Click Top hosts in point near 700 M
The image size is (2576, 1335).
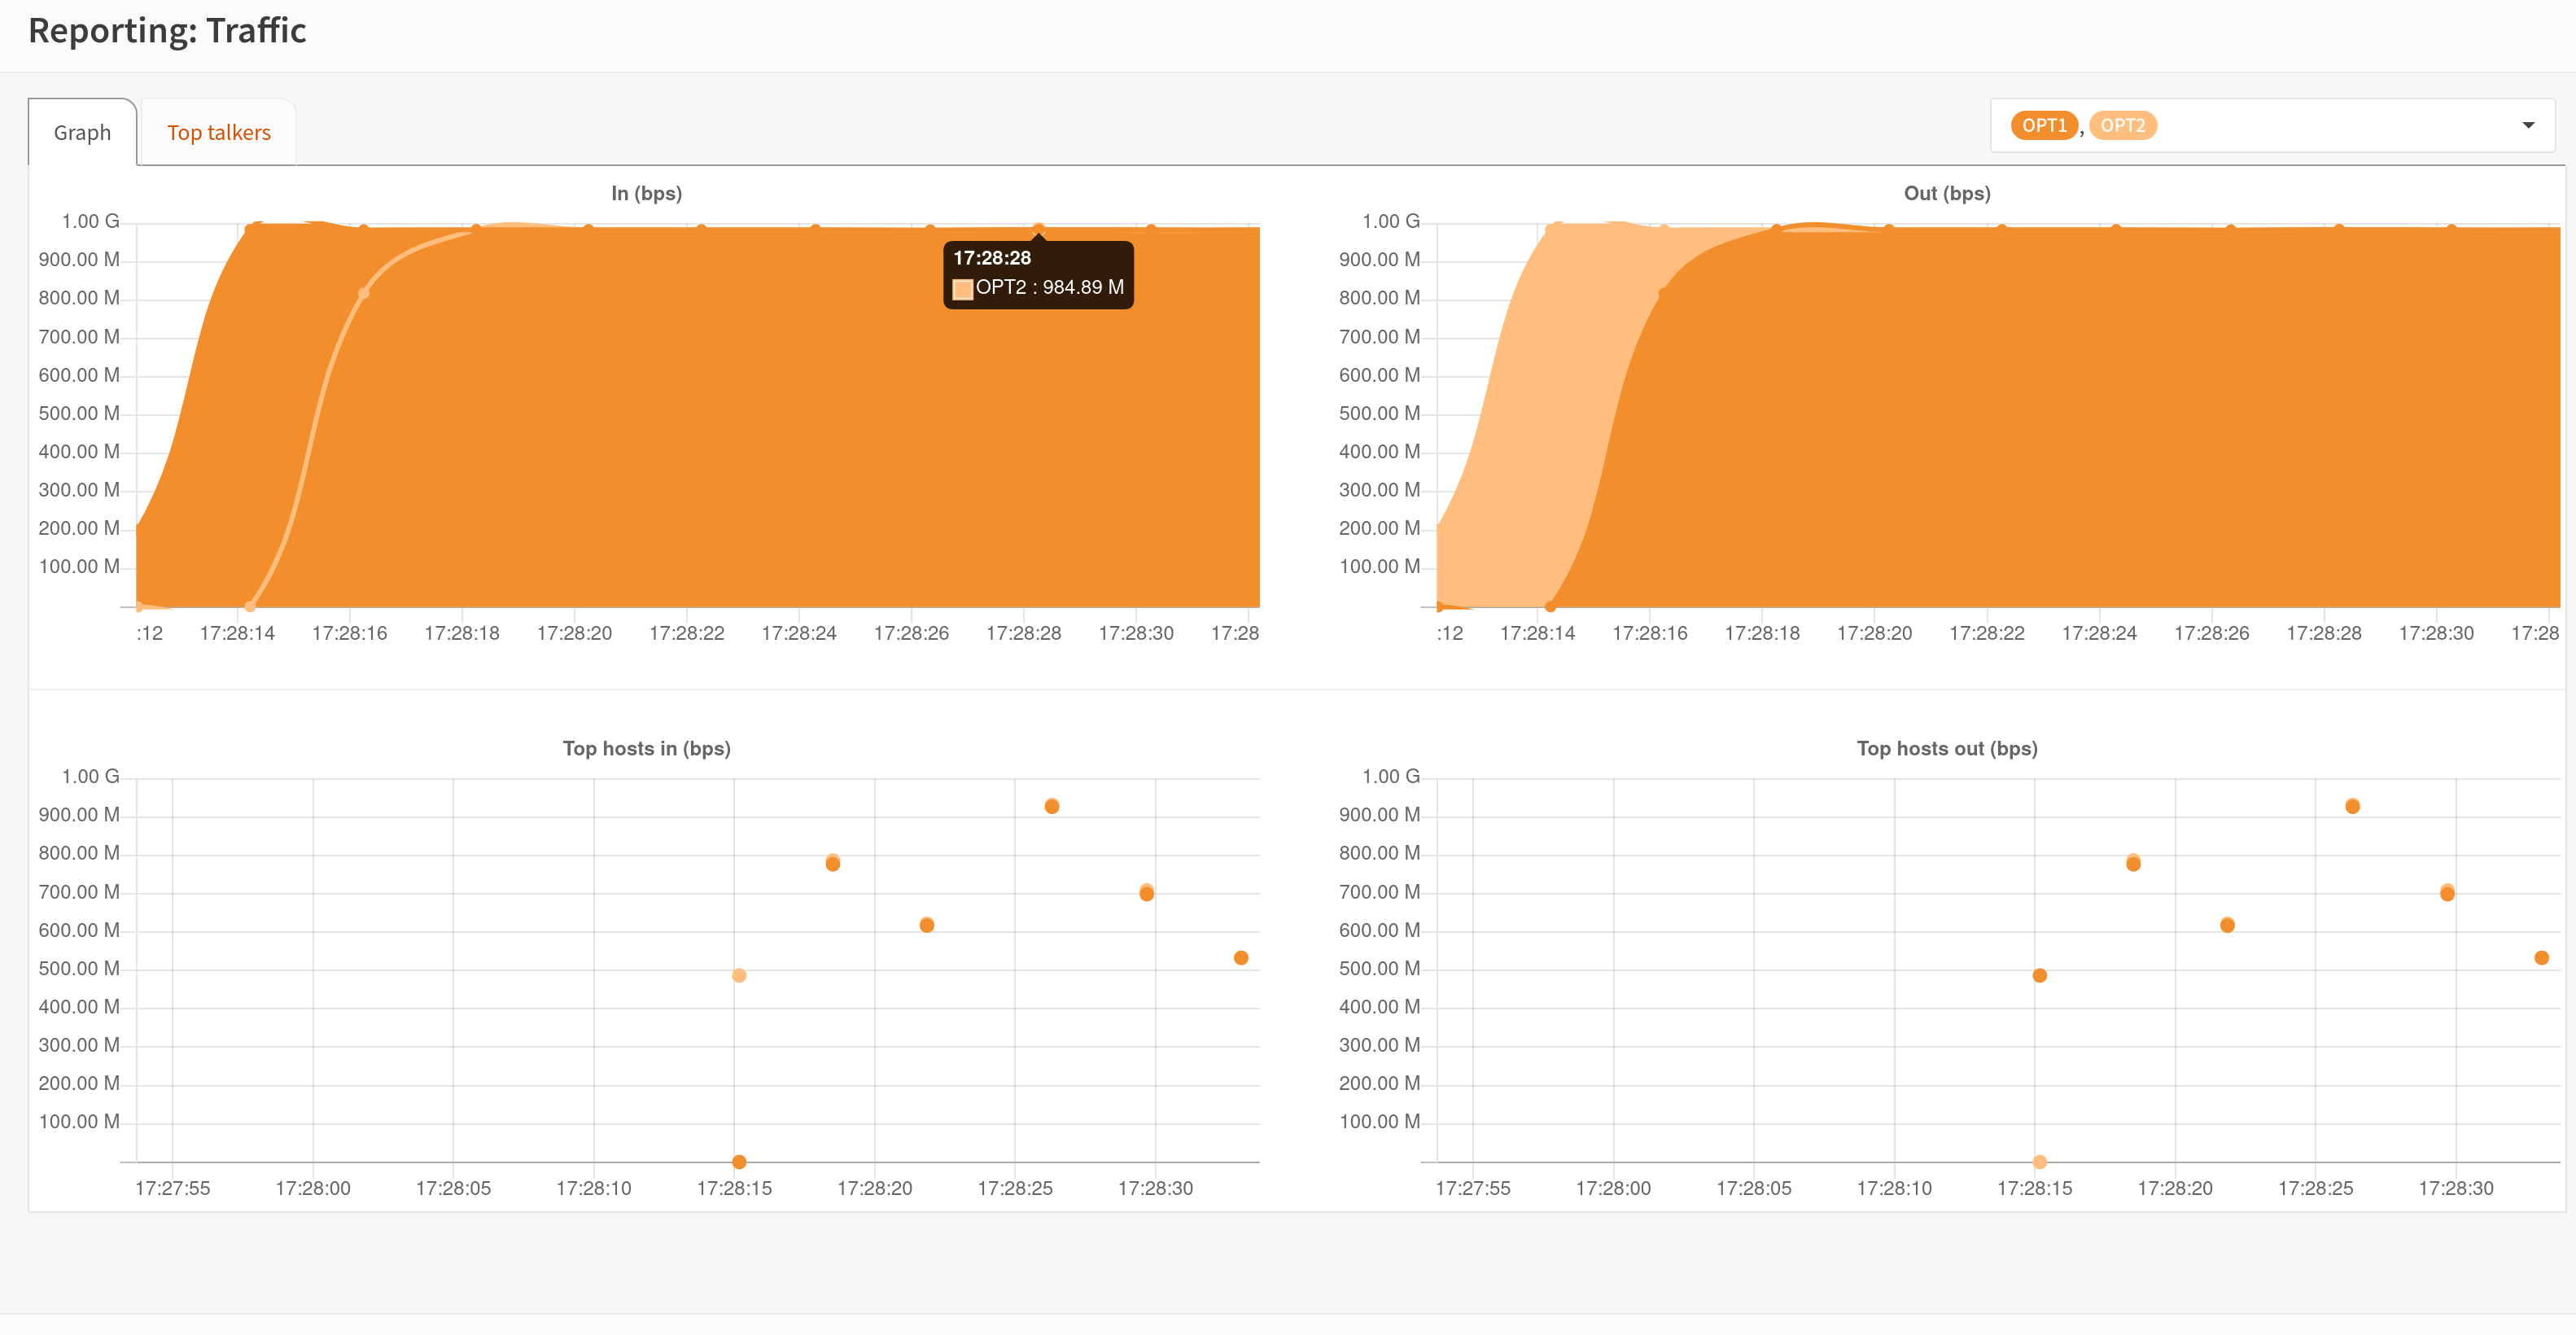[x=1147, y=893]
